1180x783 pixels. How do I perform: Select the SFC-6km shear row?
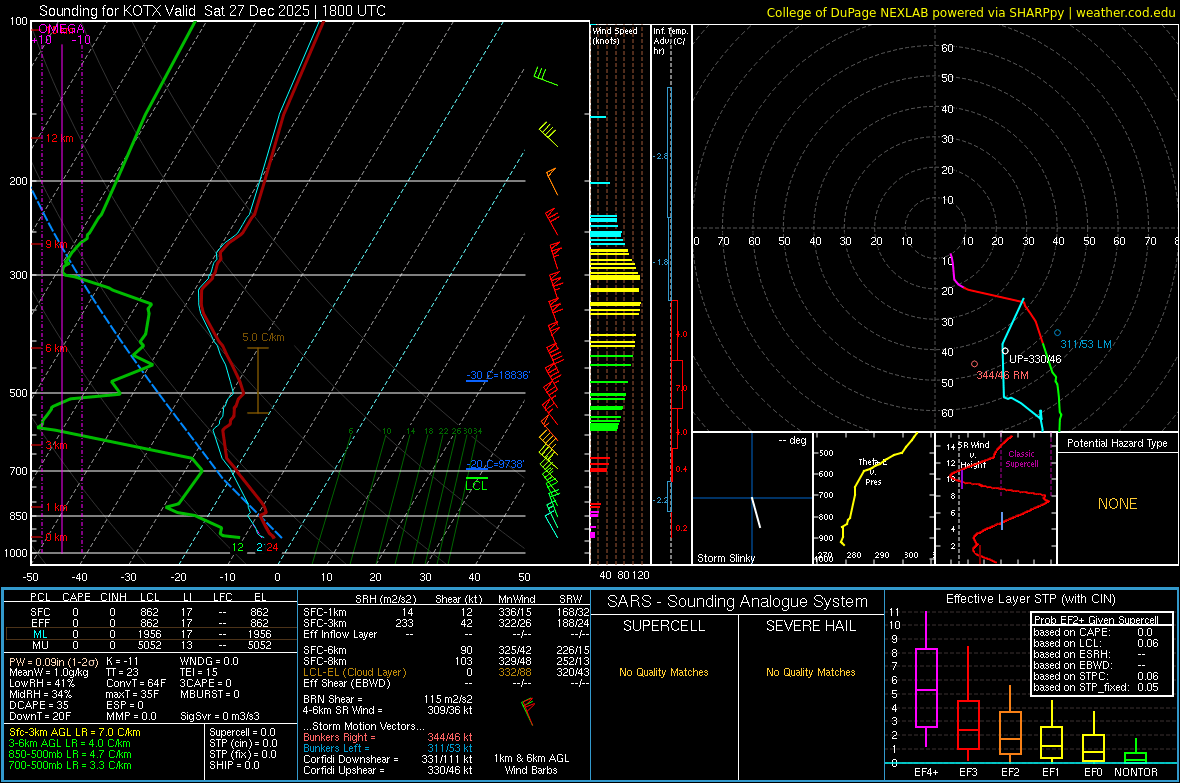pyautogui.click(x=446, y=650)
